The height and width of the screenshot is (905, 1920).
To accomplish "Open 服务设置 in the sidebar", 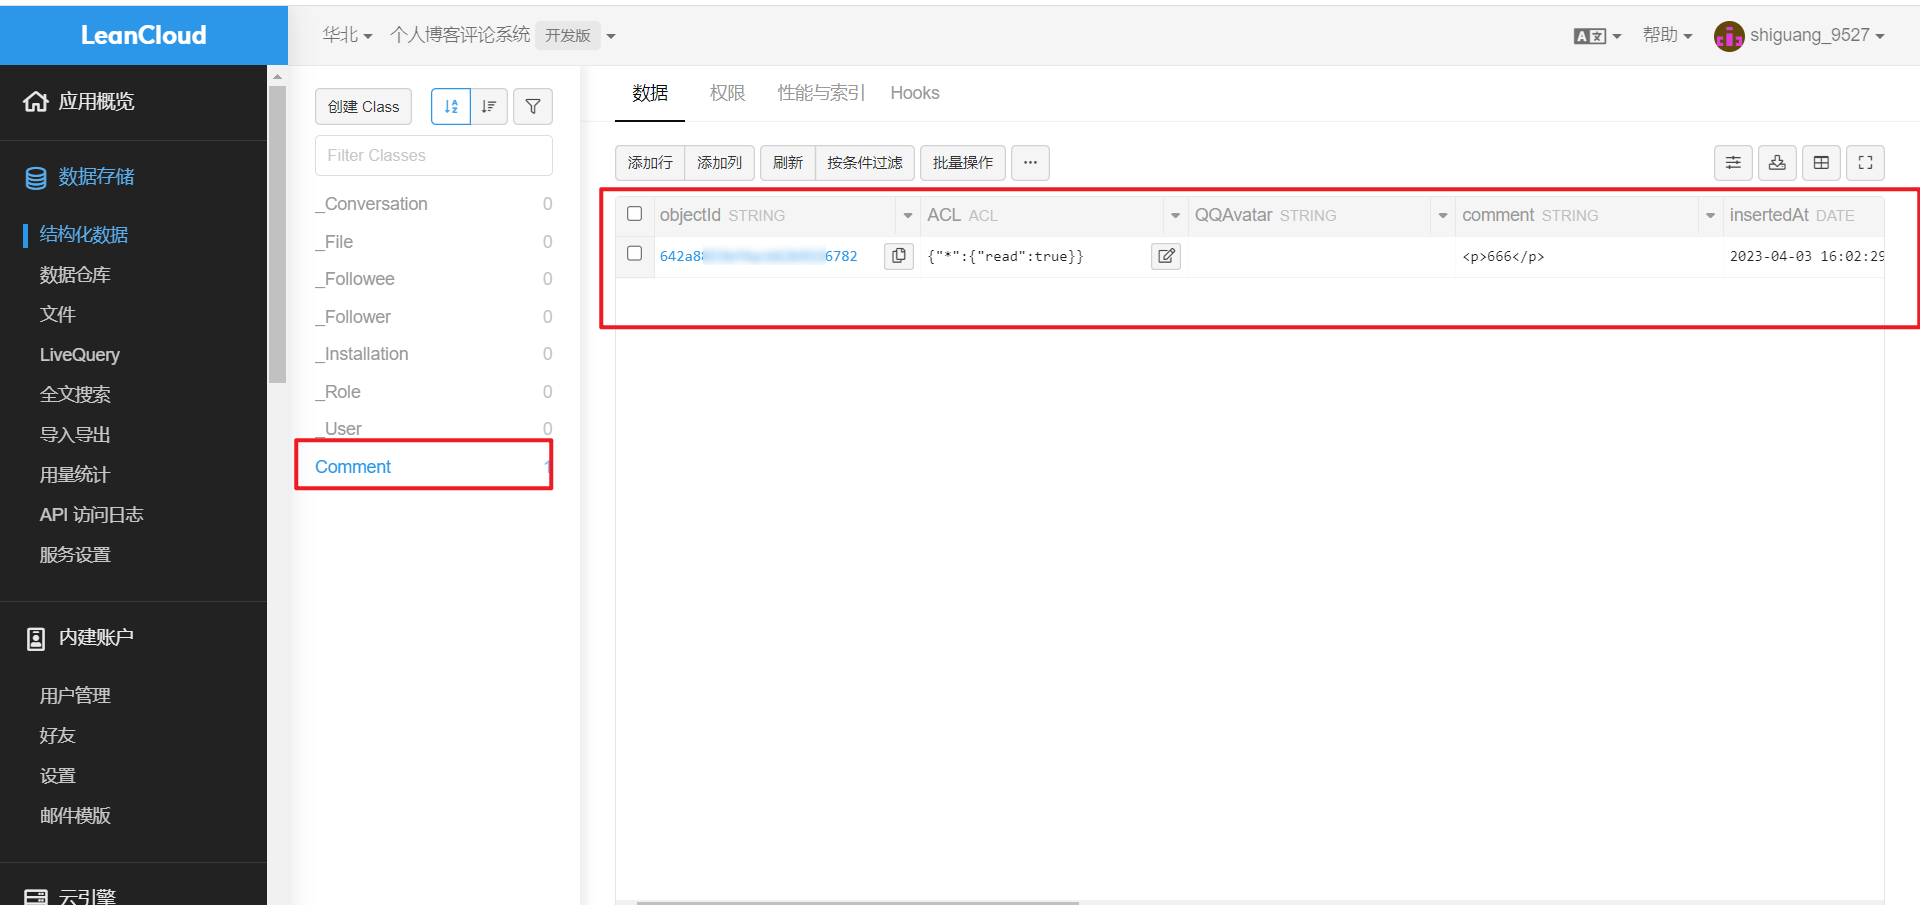I will coord(75,555).
